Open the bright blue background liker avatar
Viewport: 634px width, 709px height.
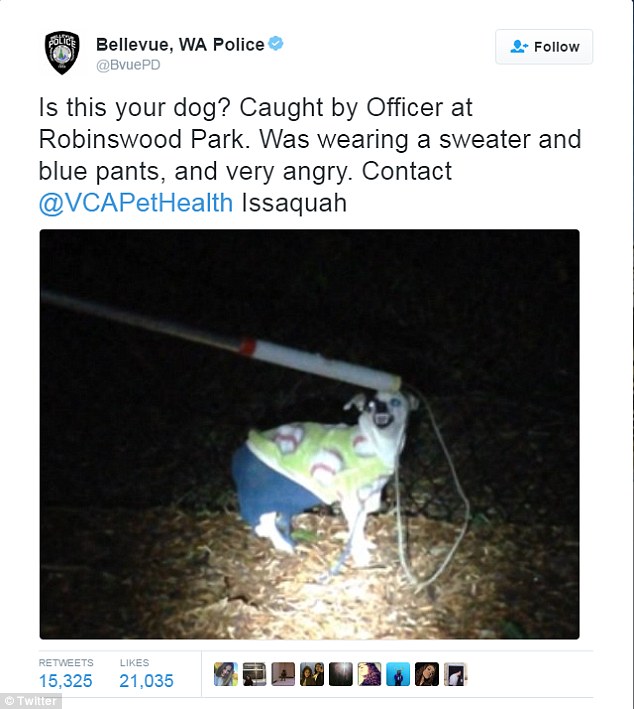click(398, 674)
